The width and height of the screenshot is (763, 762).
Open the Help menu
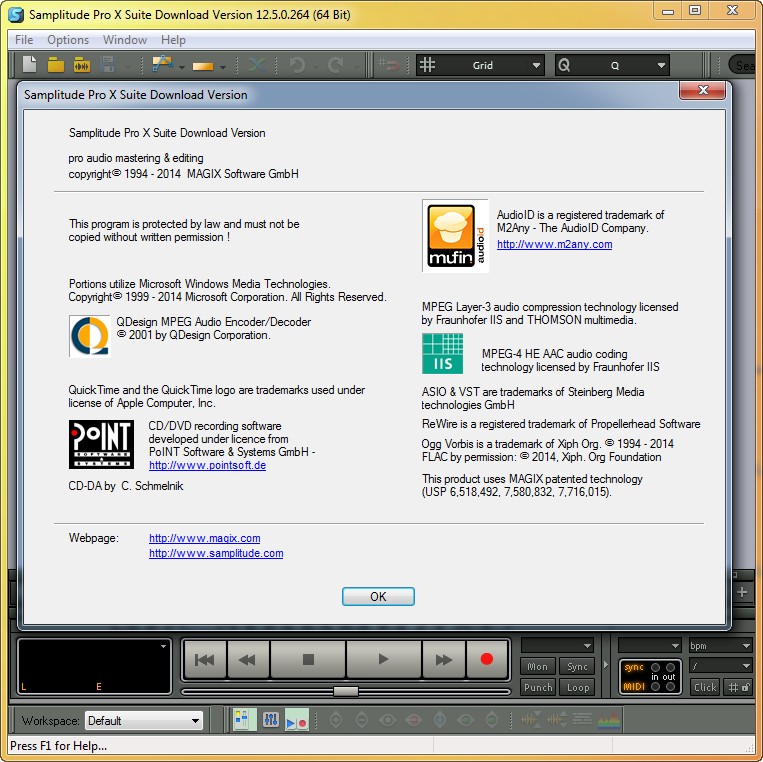[x=173, y=40]
